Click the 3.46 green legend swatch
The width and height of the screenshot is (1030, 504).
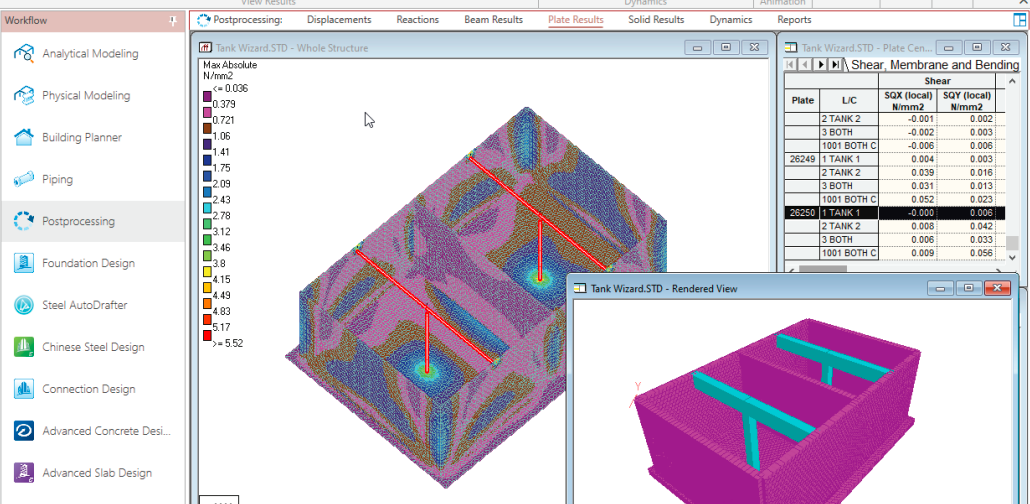click(207, 240)
